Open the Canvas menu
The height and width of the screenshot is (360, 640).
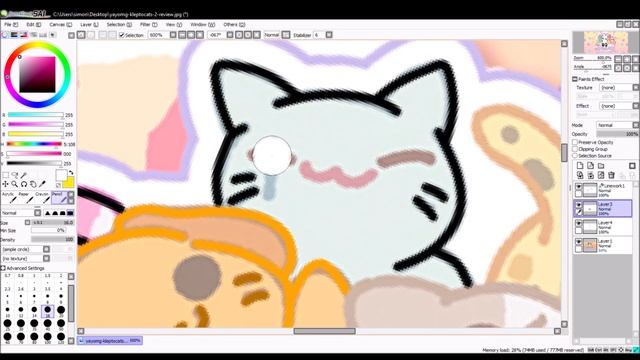pos(60,24)
